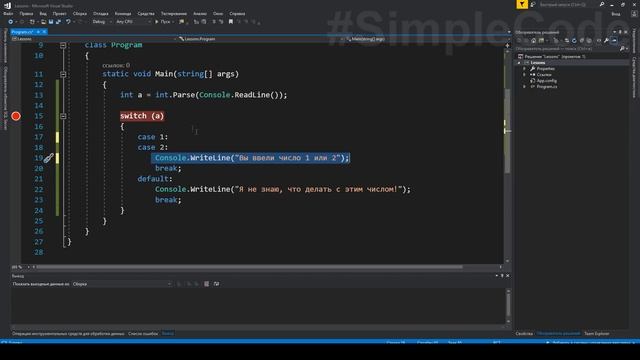The image size is (640, 360).
Task: Click the screwdriver quick-actions icon on line 19
Action: point(49,158)
